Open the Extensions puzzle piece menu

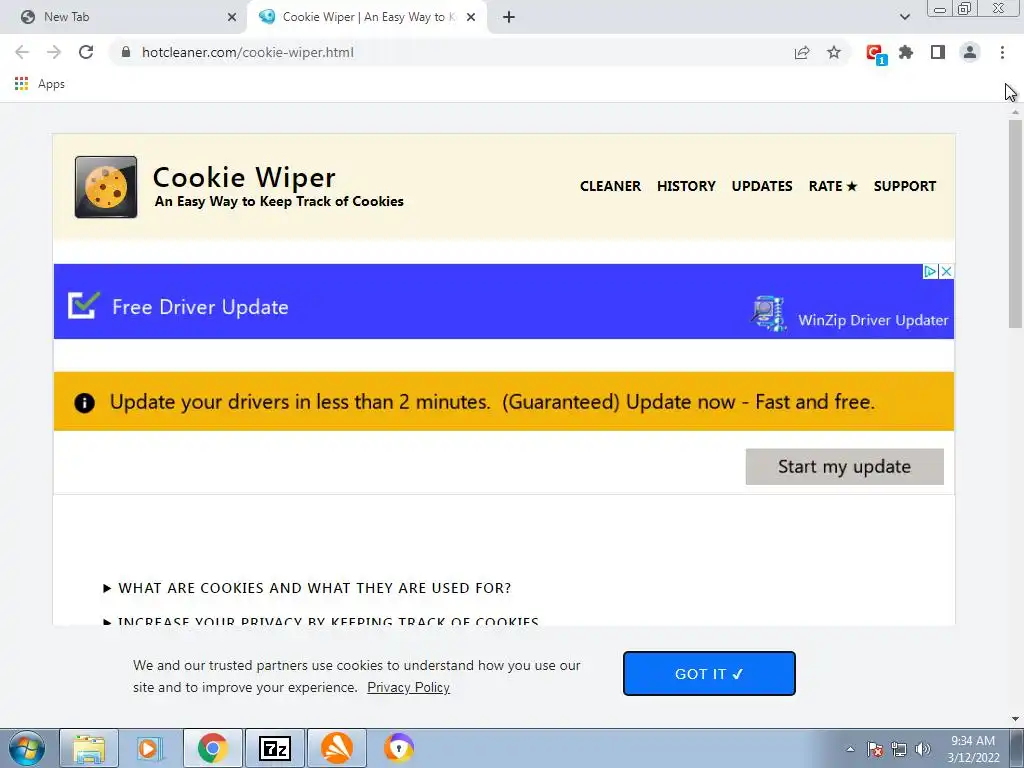coord(906,52)
